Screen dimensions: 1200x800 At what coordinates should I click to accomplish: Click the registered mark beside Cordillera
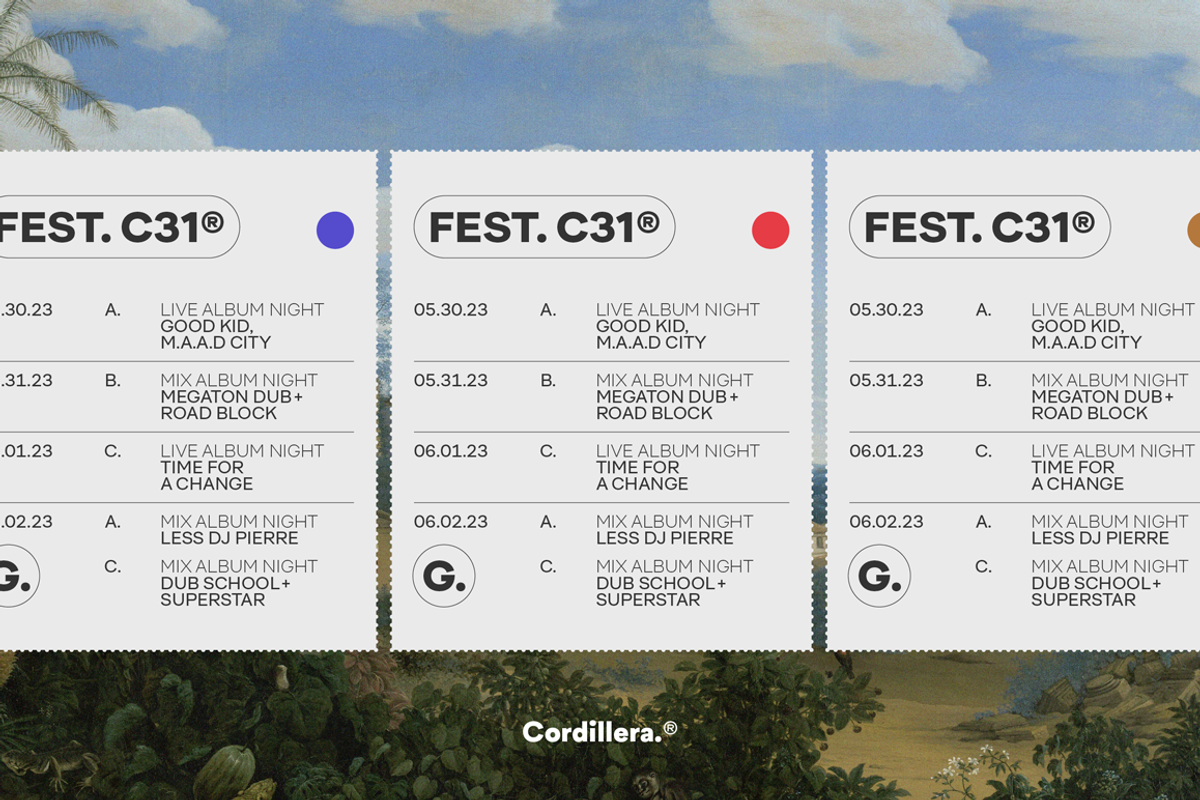click(670, 729)
